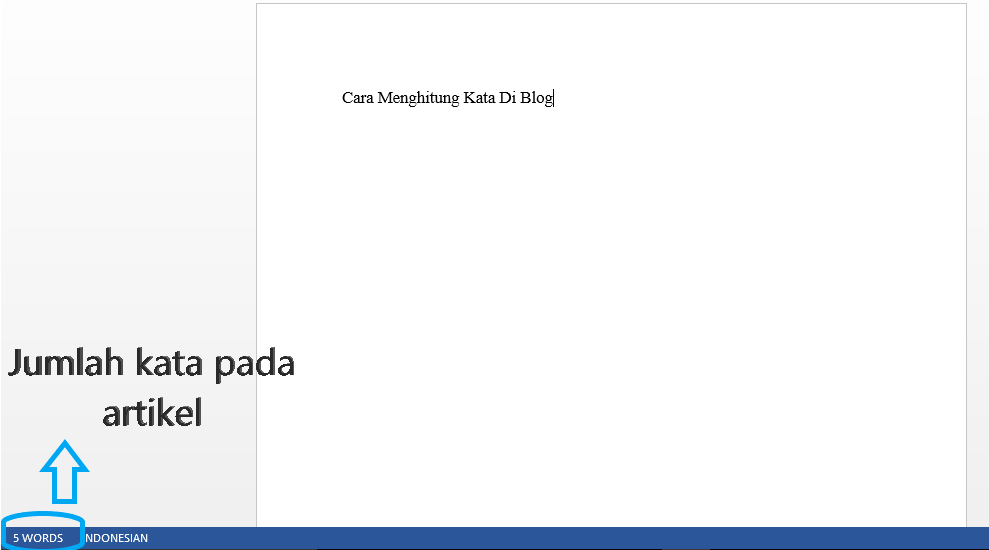Place cursor in "Cara Menghitung Kata Di Blog" text

pyautogui.click(x=448, y=98)
